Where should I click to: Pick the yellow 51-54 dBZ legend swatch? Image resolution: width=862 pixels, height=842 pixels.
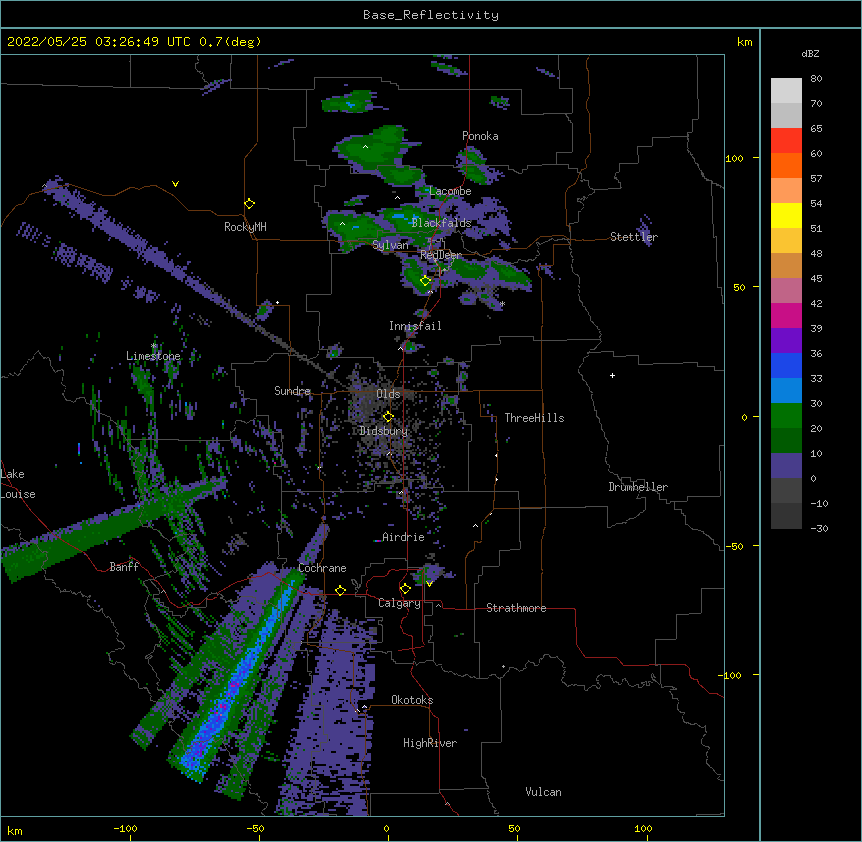786,215
